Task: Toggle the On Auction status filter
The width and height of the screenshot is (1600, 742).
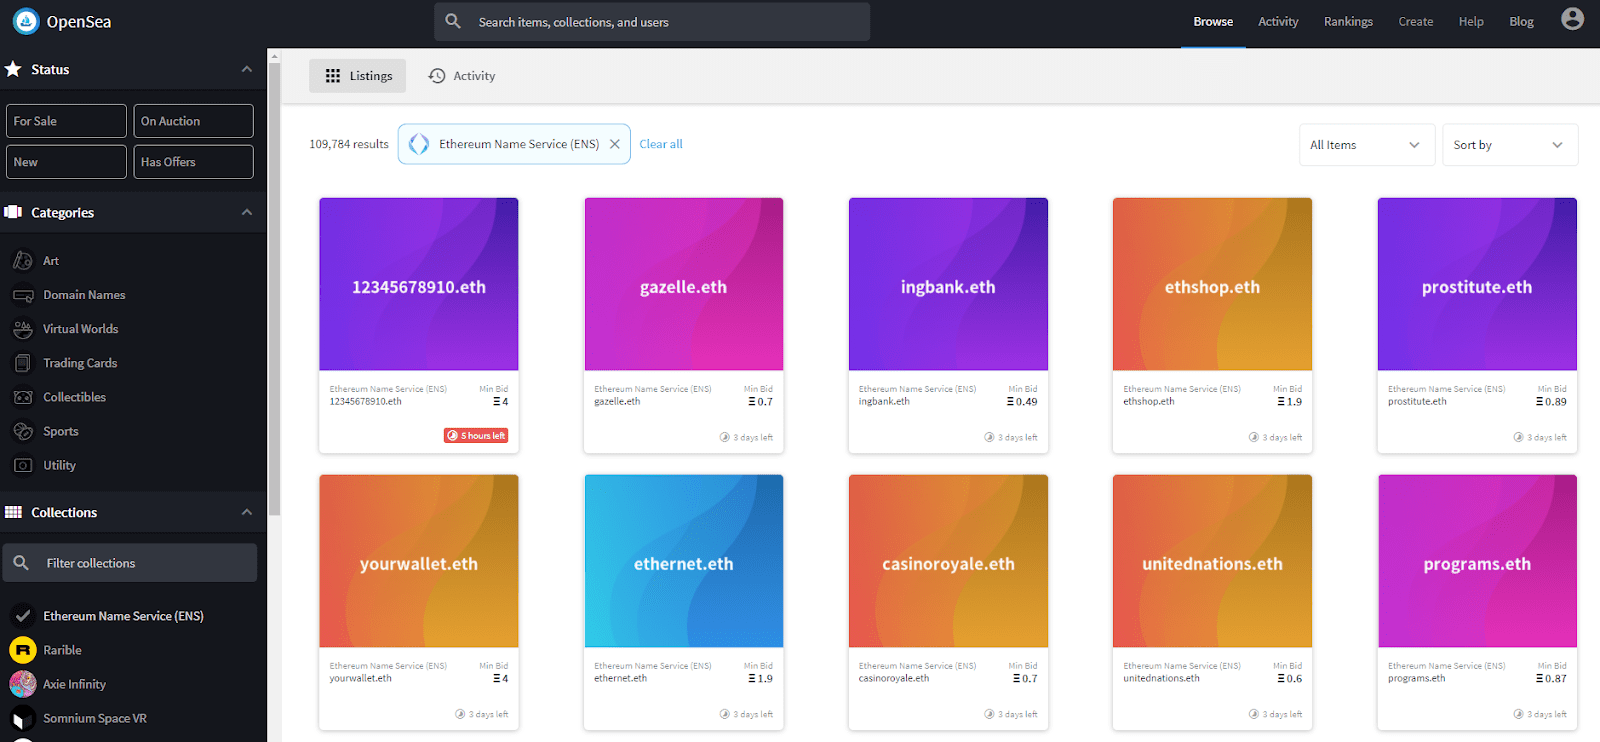Action: tap(194, 121)
